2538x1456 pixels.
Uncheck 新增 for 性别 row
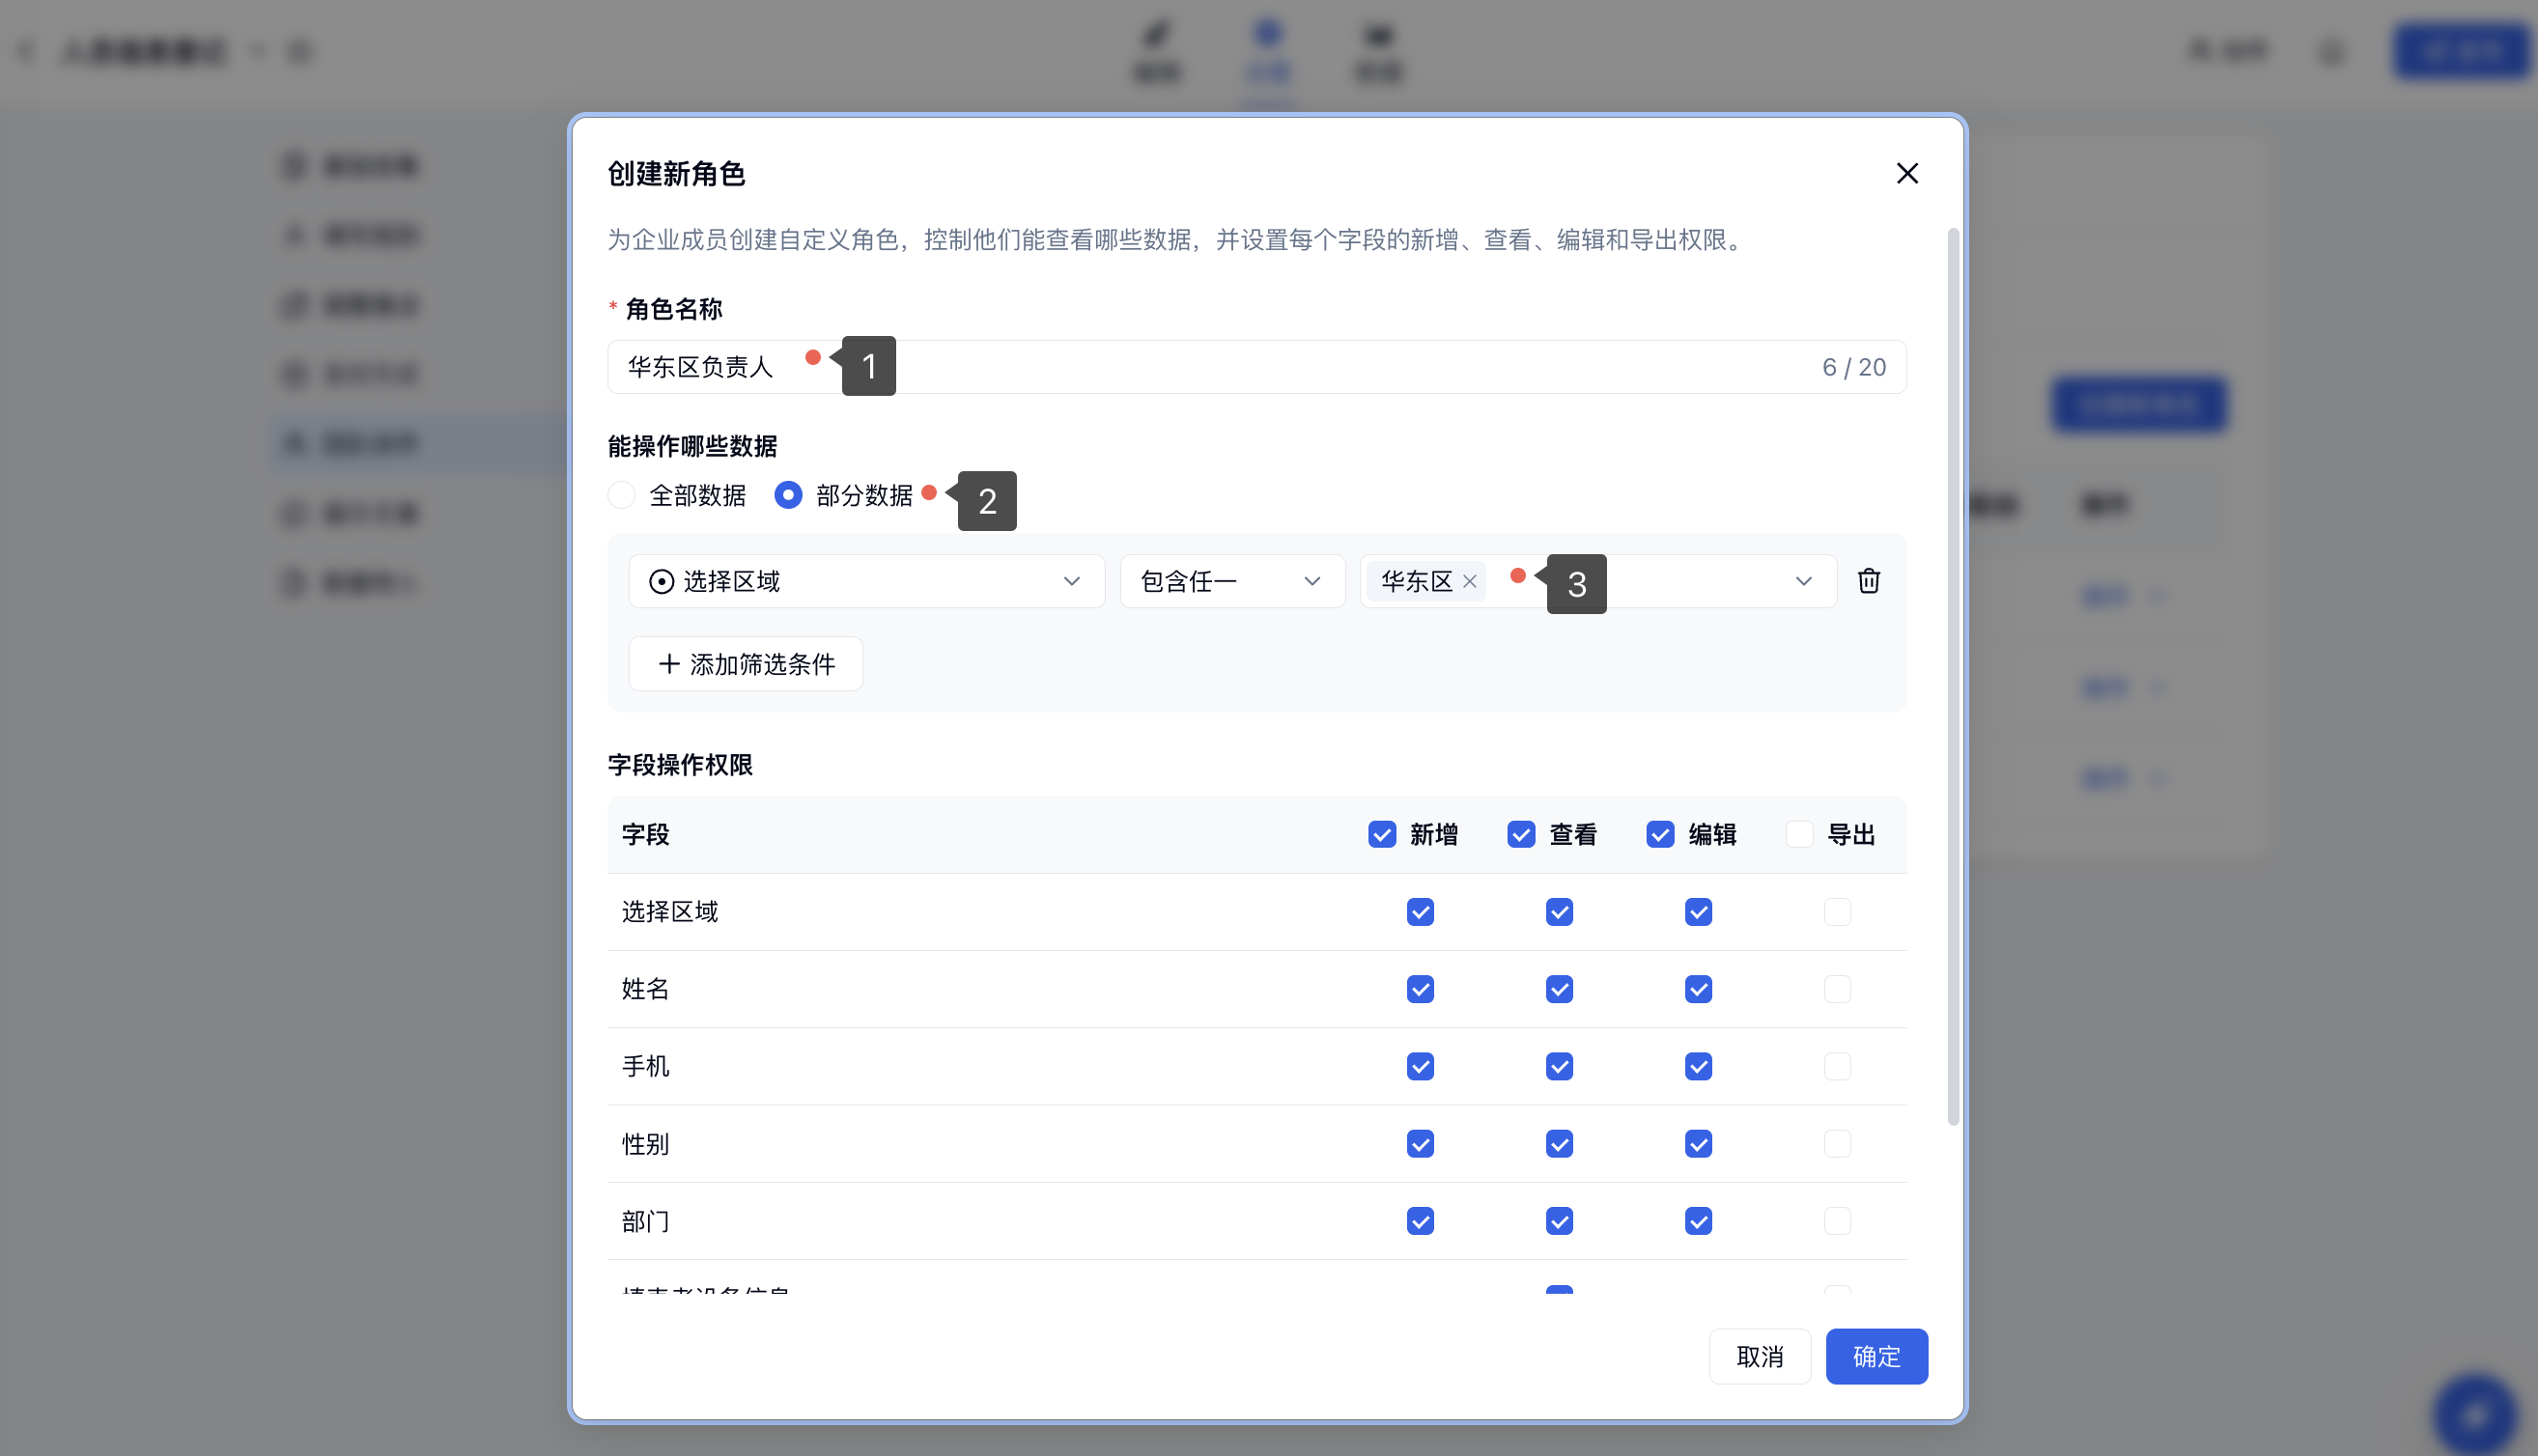pos(1420,1143)
